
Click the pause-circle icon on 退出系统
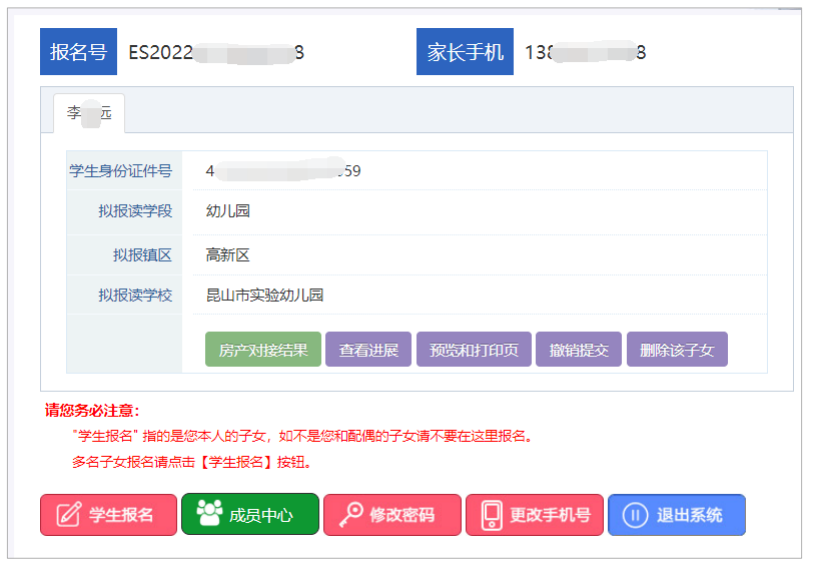[635, 515]
